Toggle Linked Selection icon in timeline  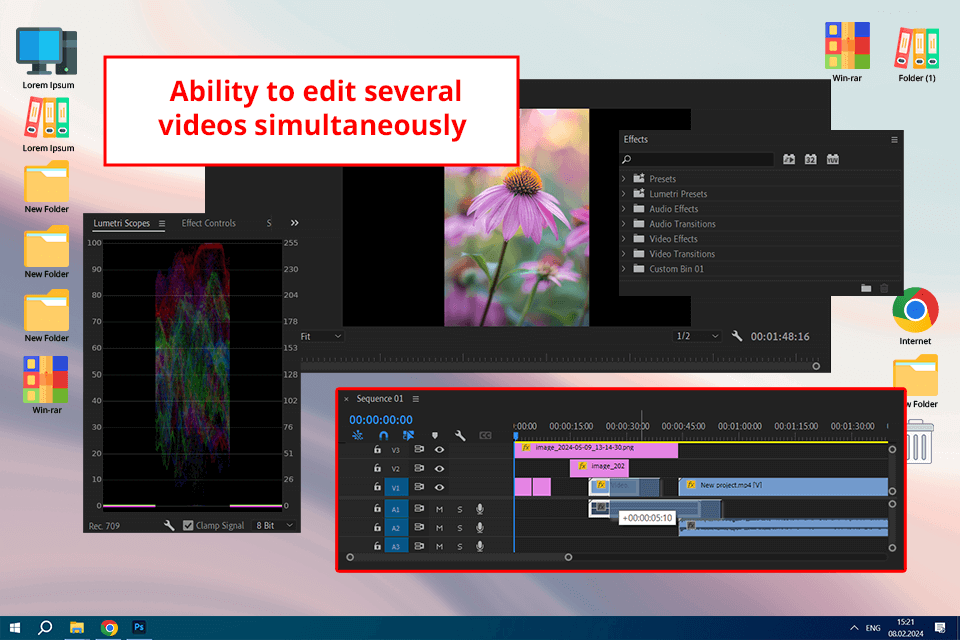(x=408, y=435)
